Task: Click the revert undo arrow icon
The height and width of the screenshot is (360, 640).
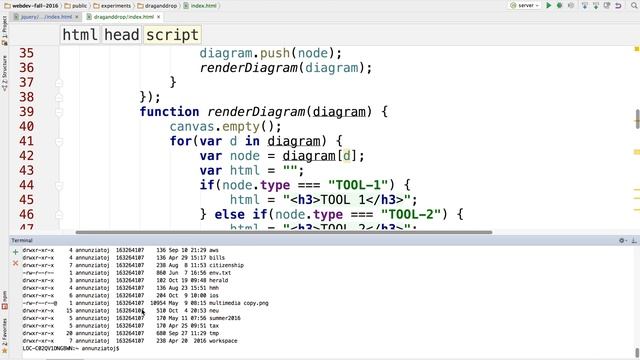Action: (618, 5)
